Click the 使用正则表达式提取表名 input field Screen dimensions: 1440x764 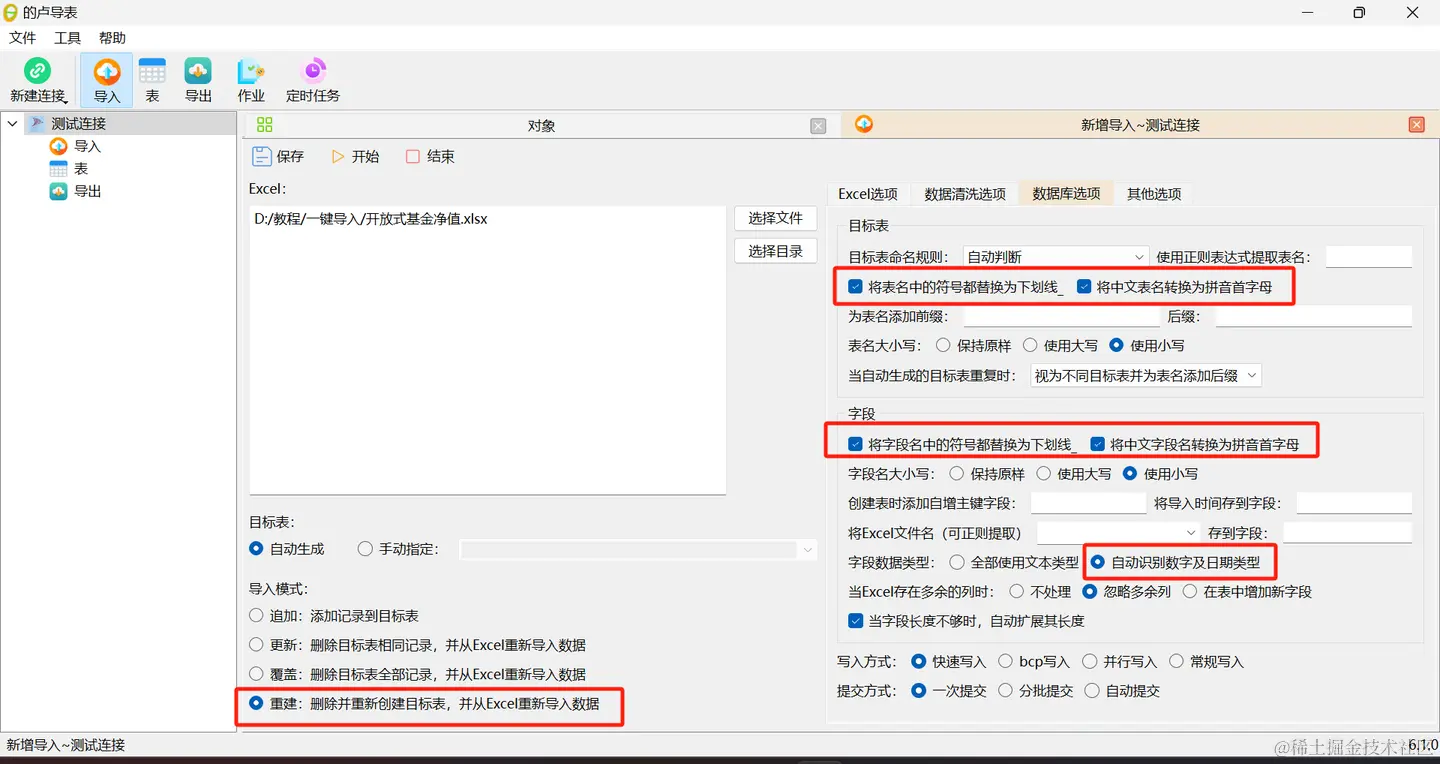click(x=1369, y=257)
